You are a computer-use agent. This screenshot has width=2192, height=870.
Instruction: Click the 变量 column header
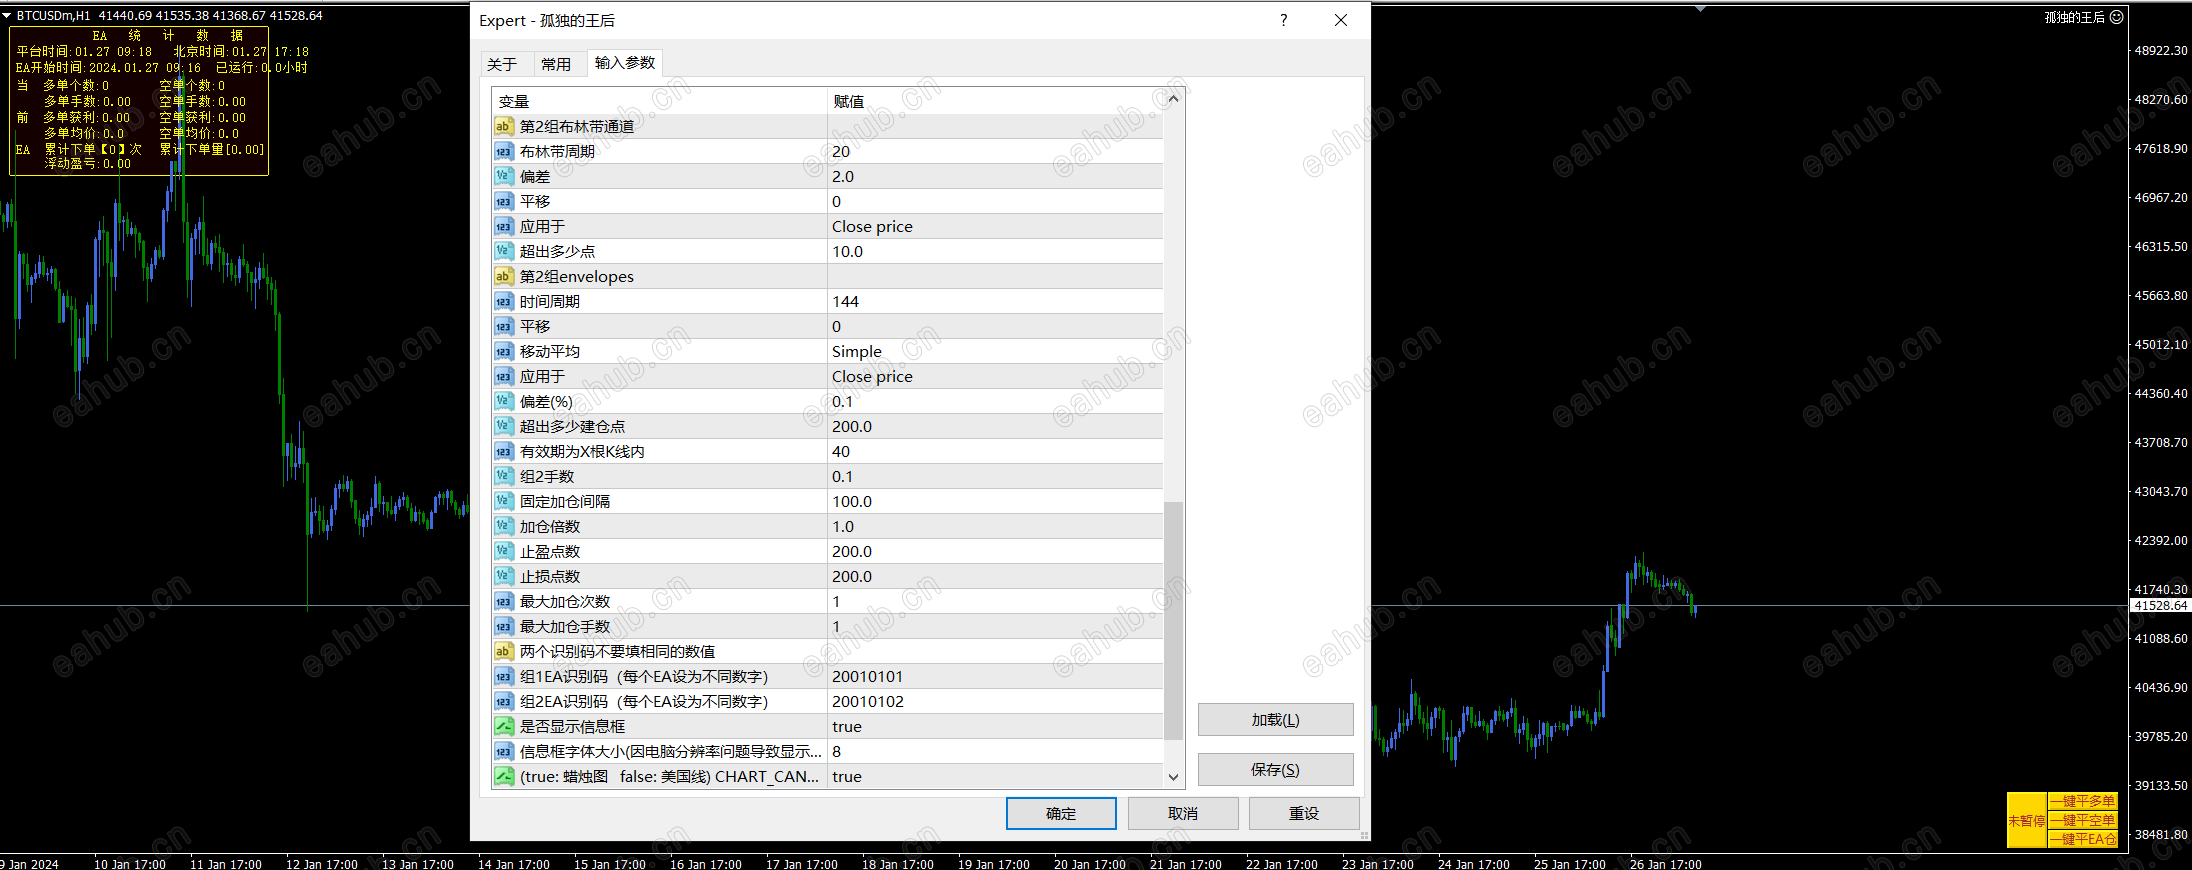click(659, 101)
